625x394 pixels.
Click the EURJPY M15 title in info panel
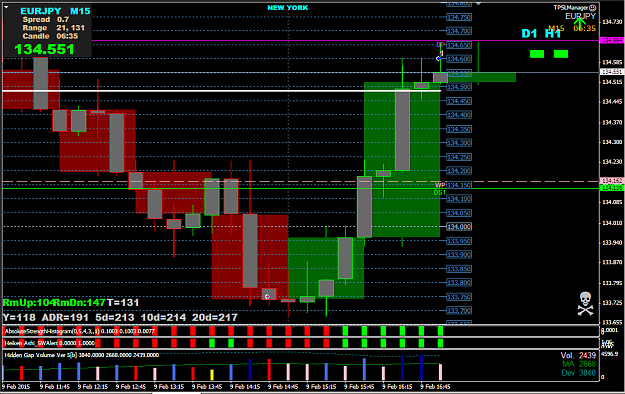(x=55, y=11)
